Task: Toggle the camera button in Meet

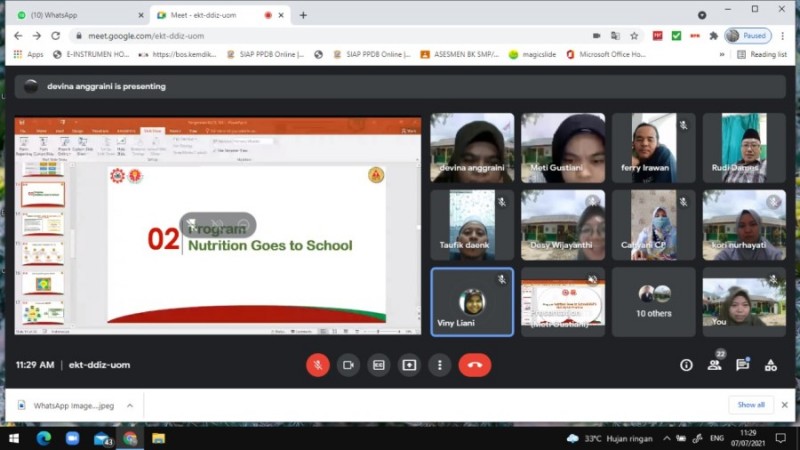Action: coord(348,365)
